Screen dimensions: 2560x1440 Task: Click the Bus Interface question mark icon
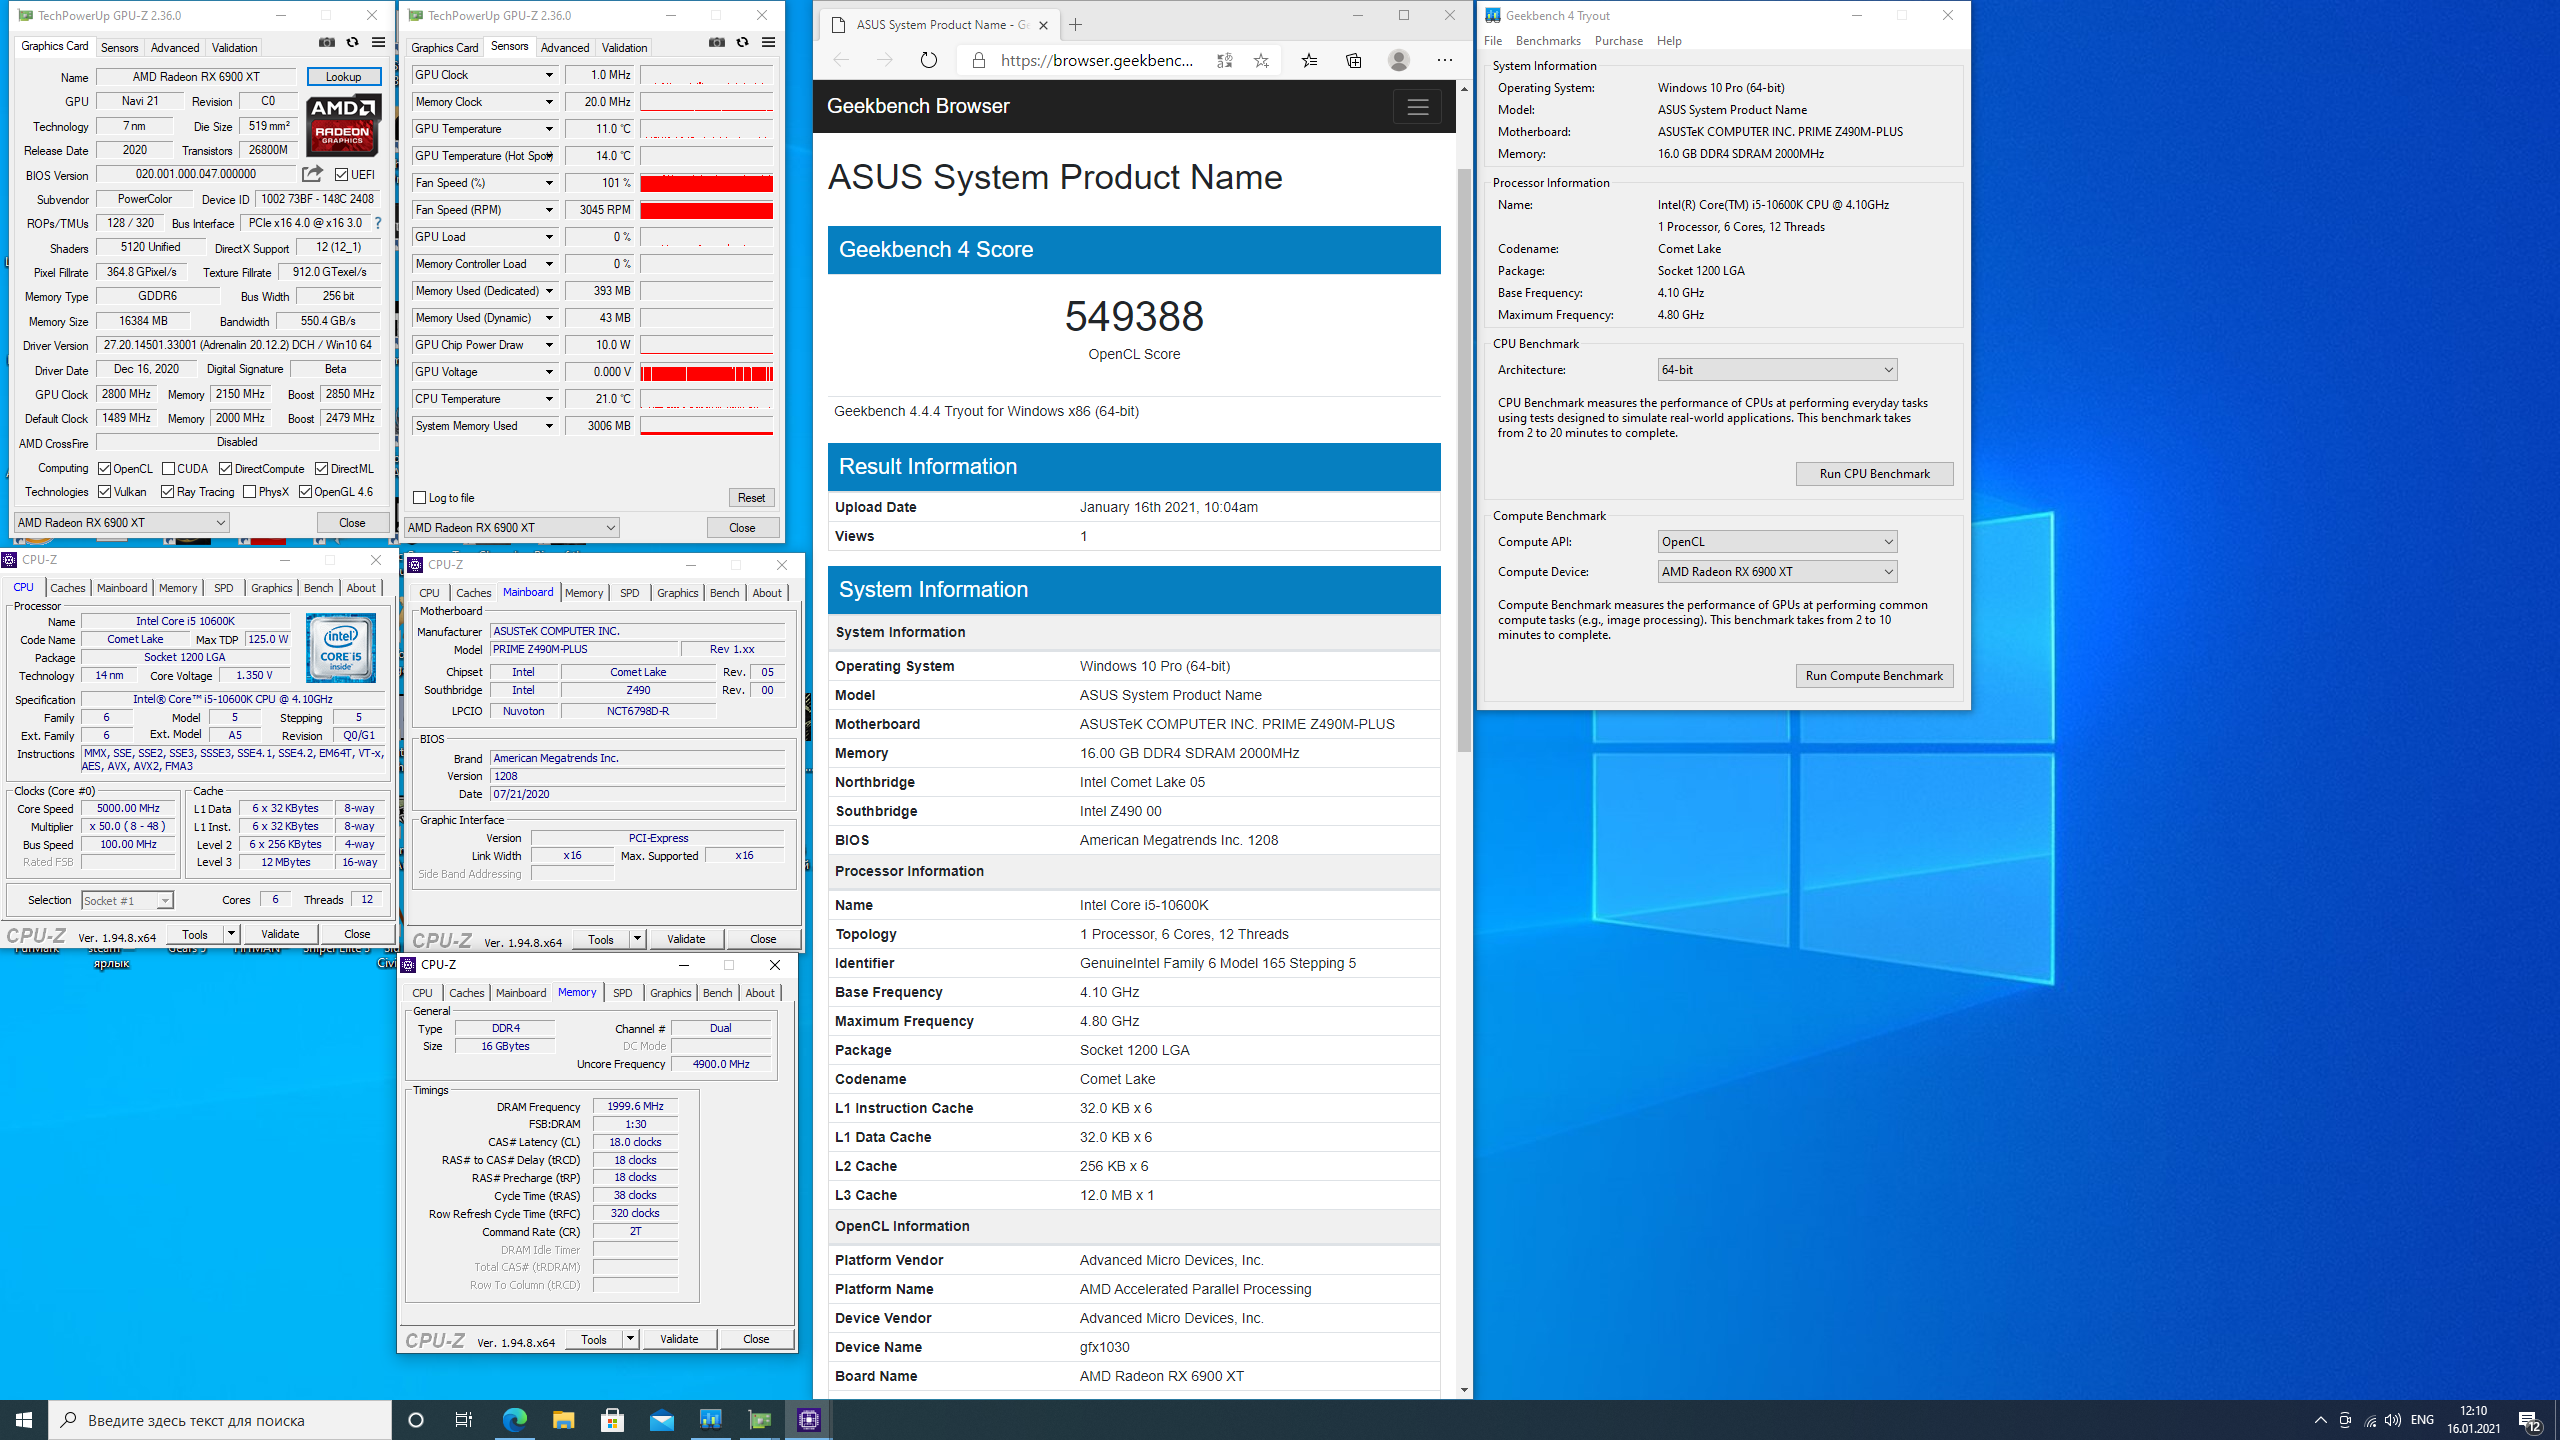tap(378, 223)
